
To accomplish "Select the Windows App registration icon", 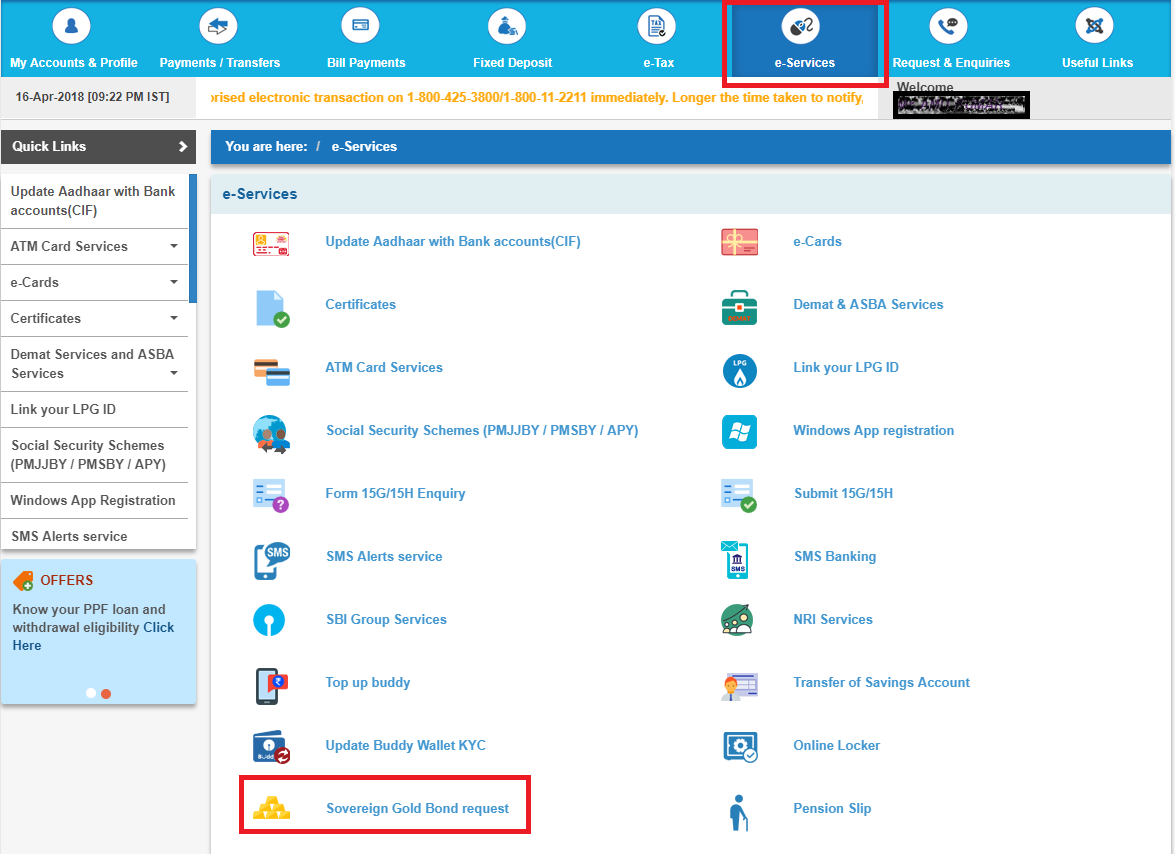I will click(740, 432).
